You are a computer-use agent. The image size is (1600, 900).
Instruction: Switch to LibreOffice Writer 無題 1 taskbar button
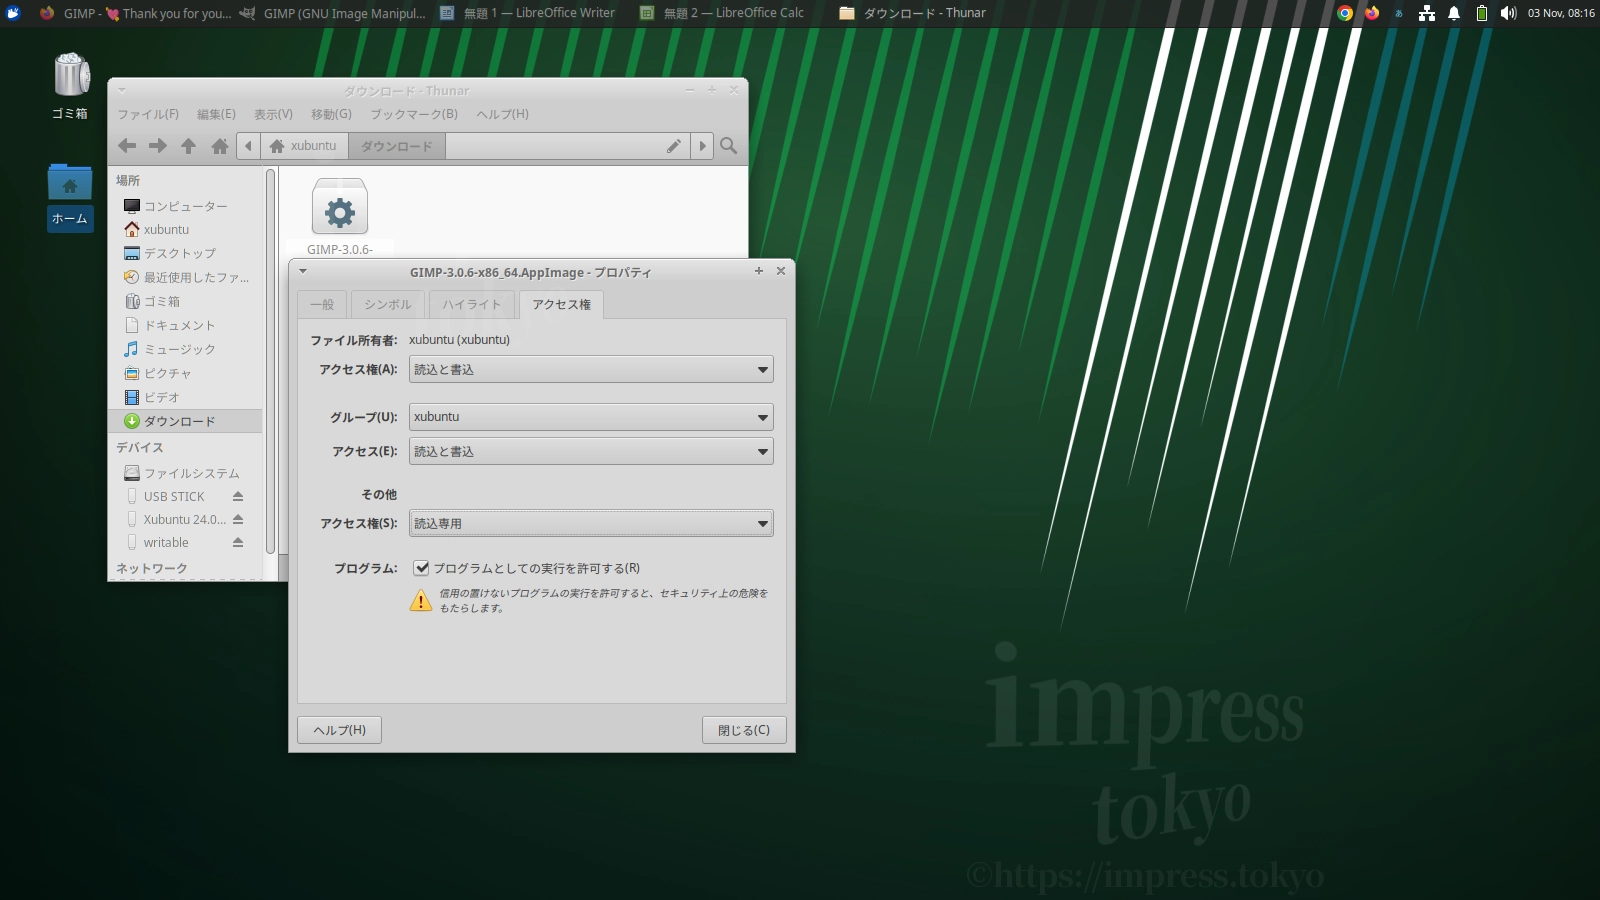click(529, 13)
